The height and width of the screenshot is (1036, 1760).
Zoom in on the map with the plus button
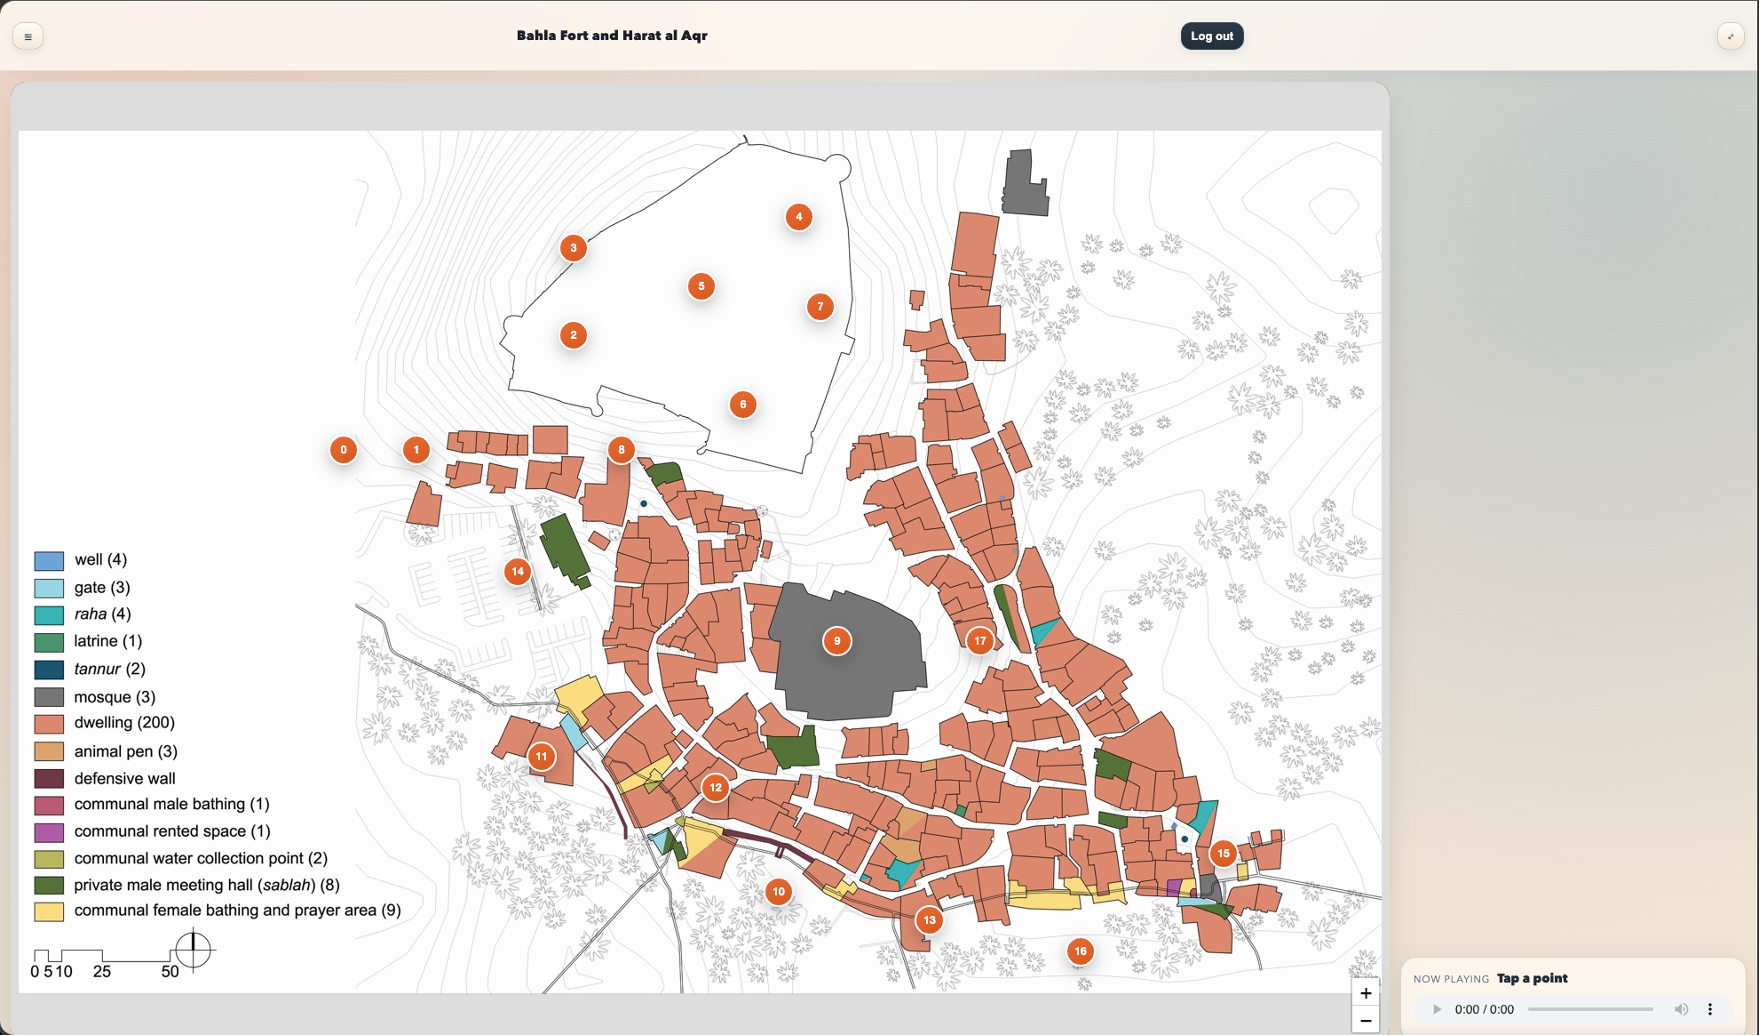click(x=1365, y=993)
